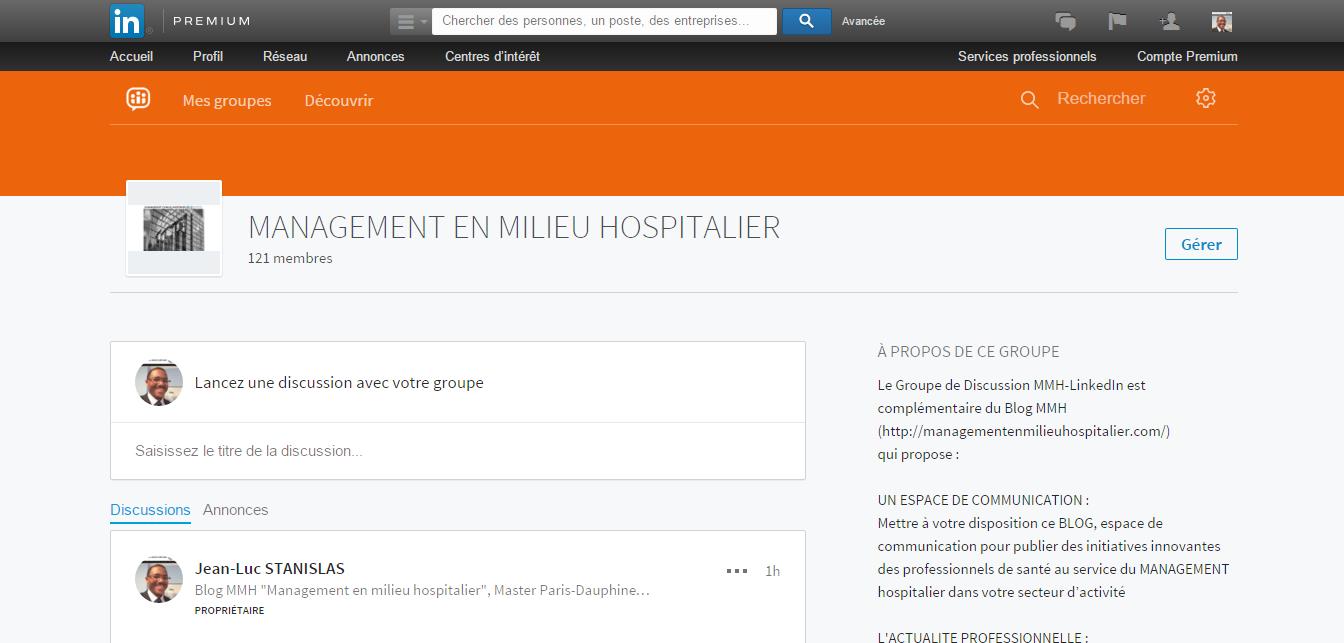This screenshot has width=1344, height=643.
Task: Click the PROPRIÉTAIRE badge text
Action: click(x=230, y=610)
